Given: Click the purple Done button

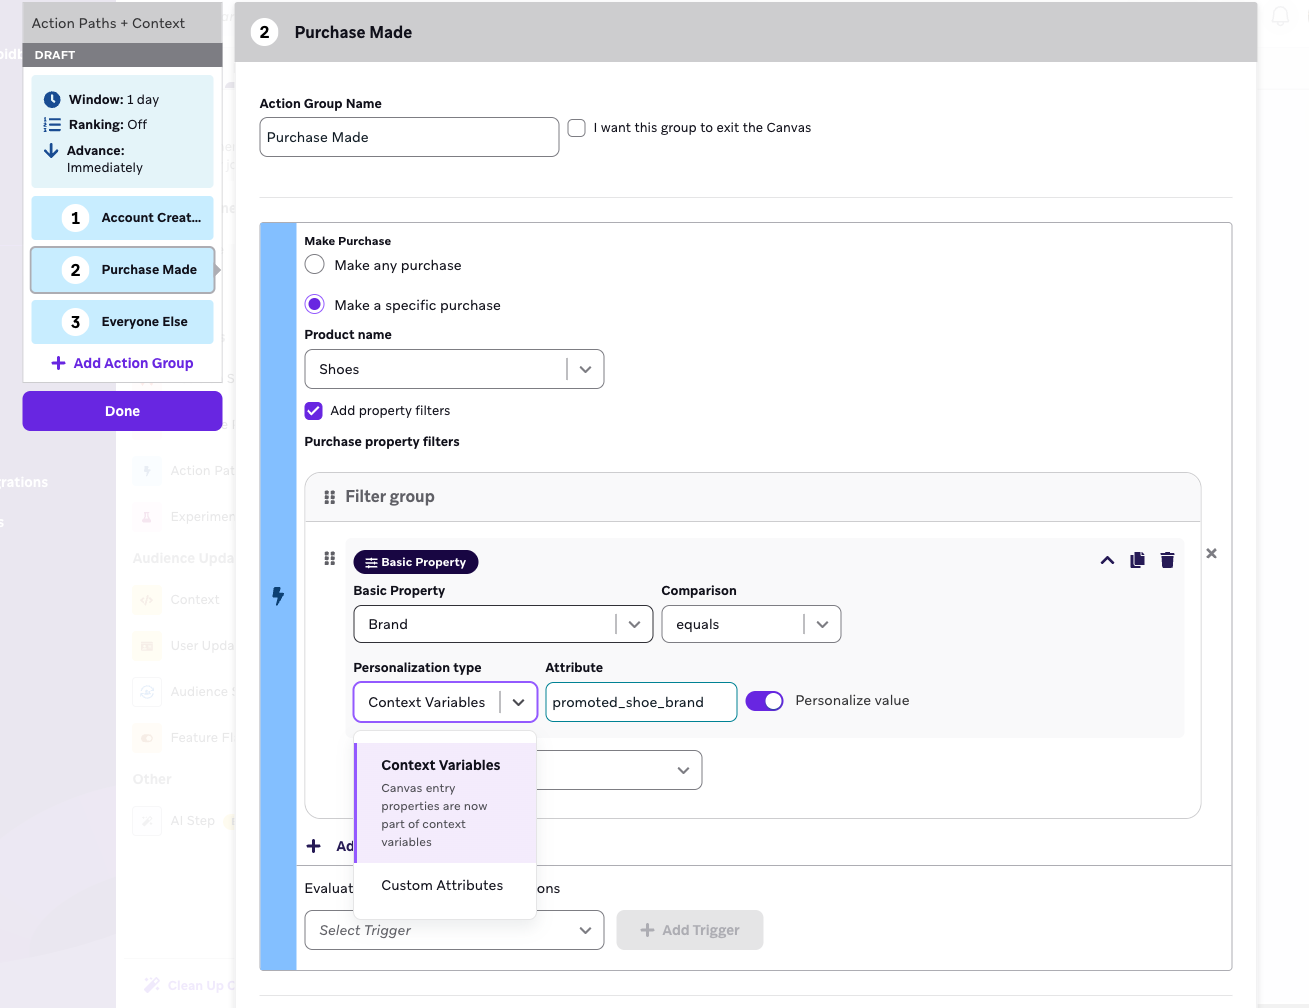Looking at the screenshot, I should click(123, 411).
